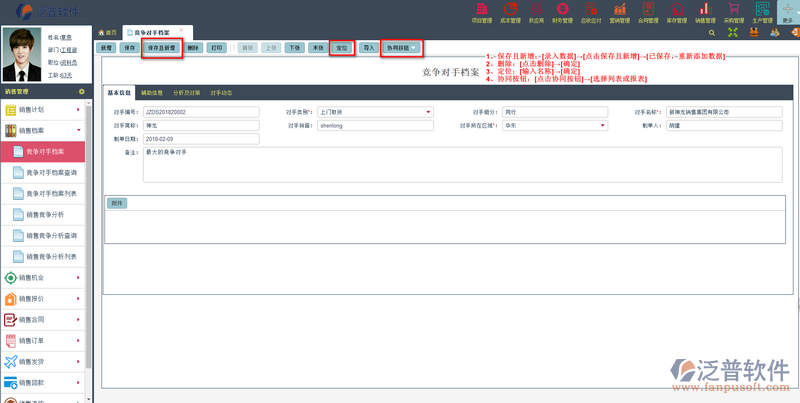Open 采购管理 shopping cart icon

click(x=734, y=9)
